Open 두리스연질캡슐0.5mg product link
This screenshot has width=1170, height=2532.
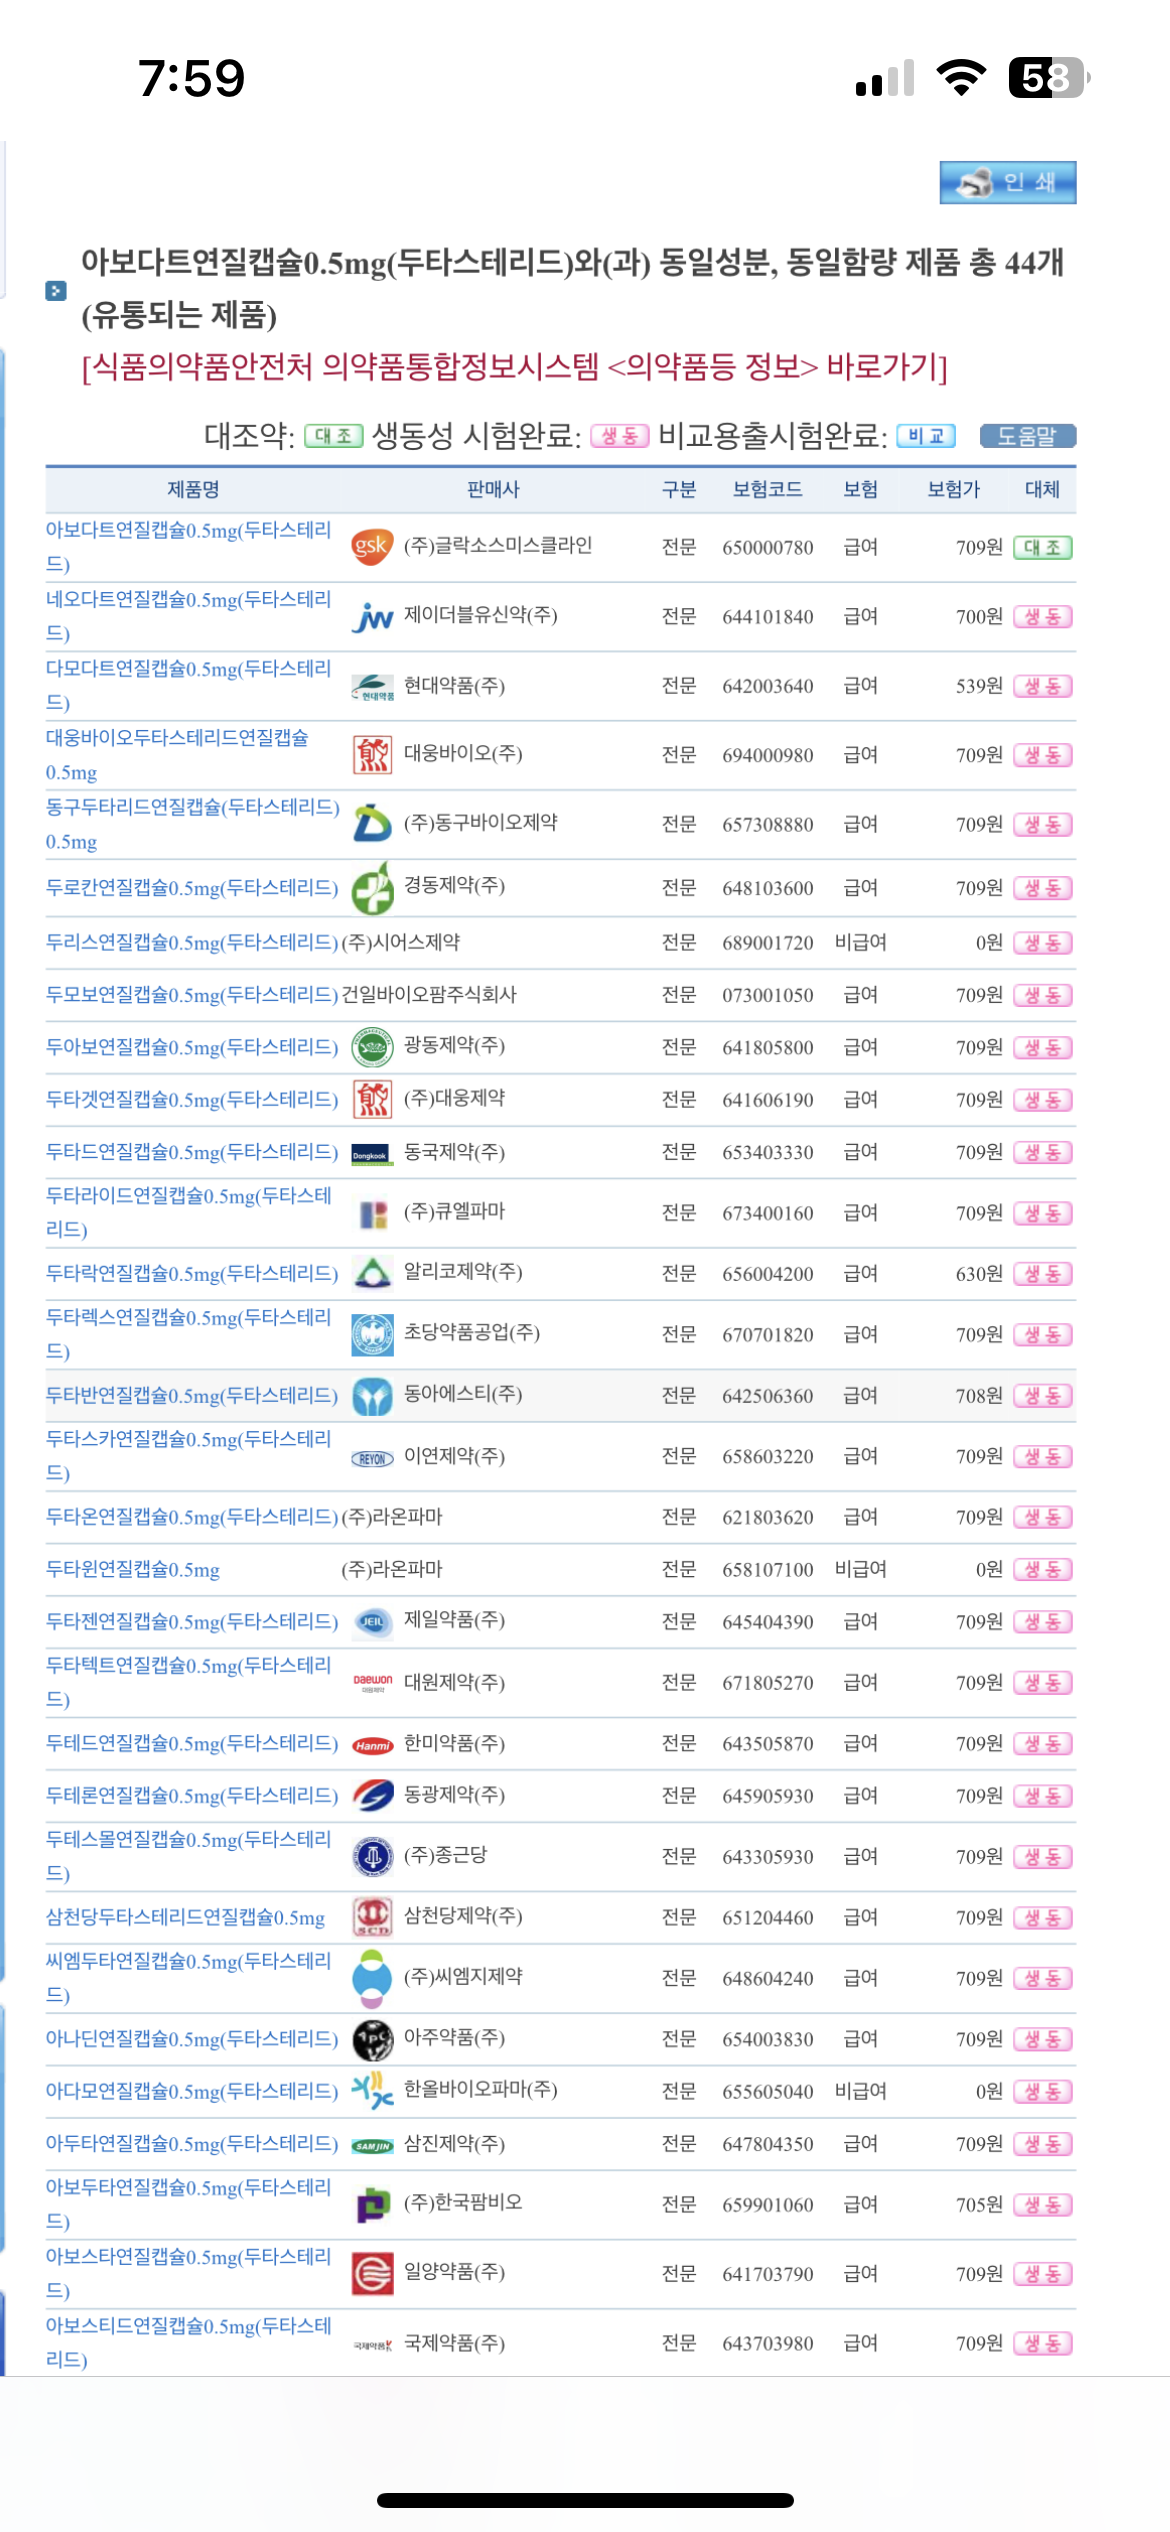click(x=192, y=942)
